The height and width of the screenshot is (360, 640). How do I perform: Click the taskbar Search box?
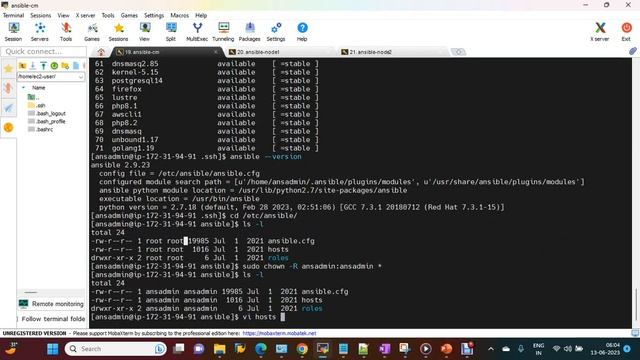pos(116,349)
